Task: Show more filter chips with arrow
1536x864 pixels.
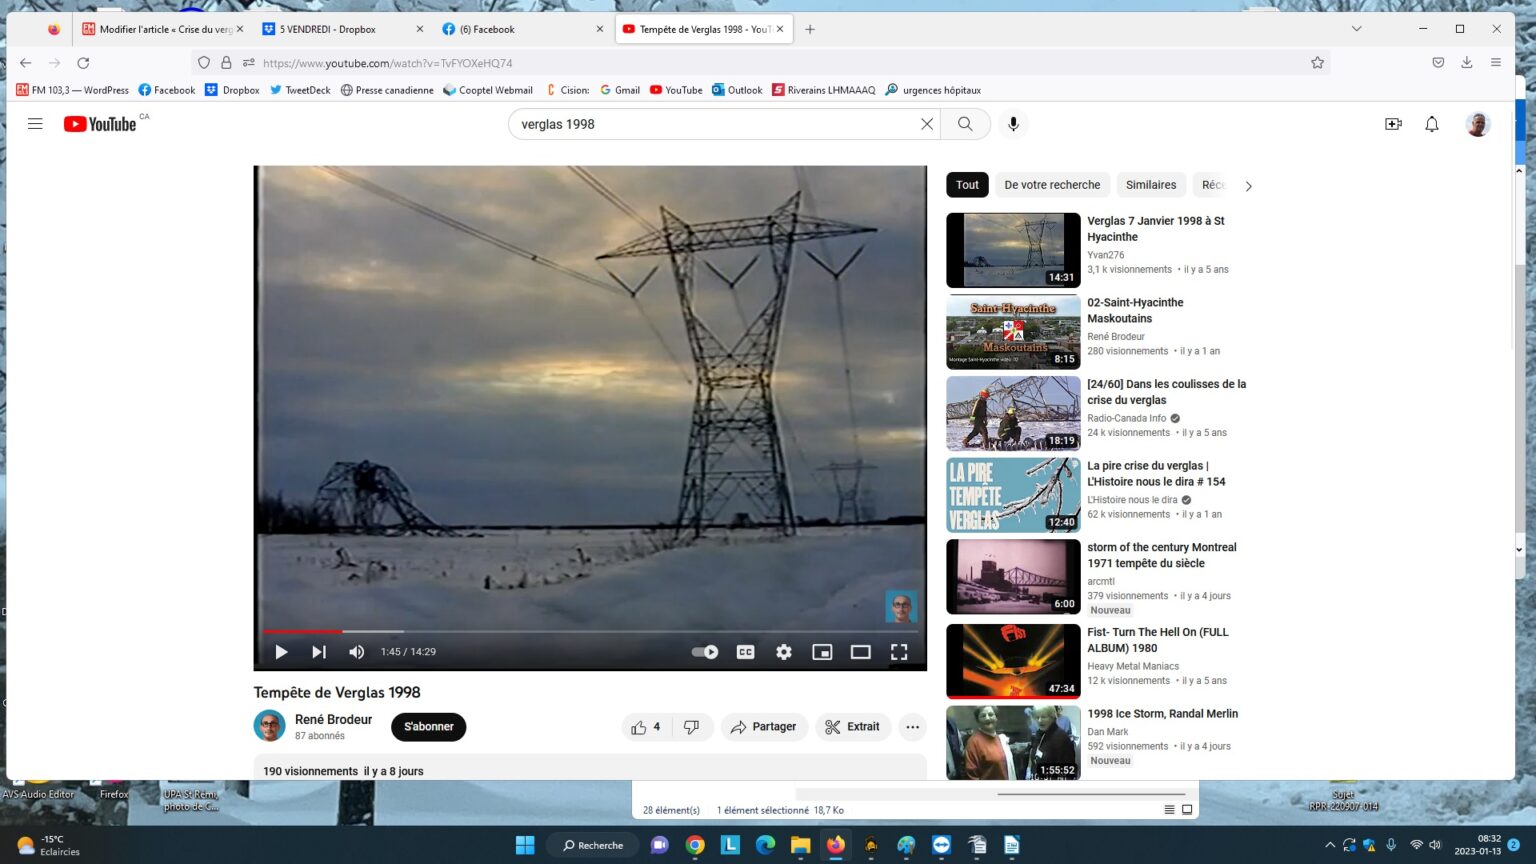Action: [1248, 186]
